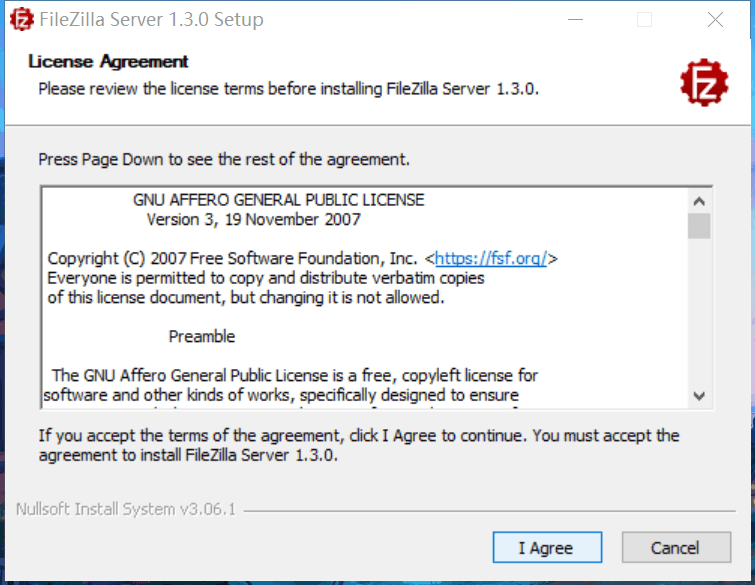The height and width of the screenshot is (585, 755).
Task: Click the large FileZilla logo in the header
Action: click(704, 82)
